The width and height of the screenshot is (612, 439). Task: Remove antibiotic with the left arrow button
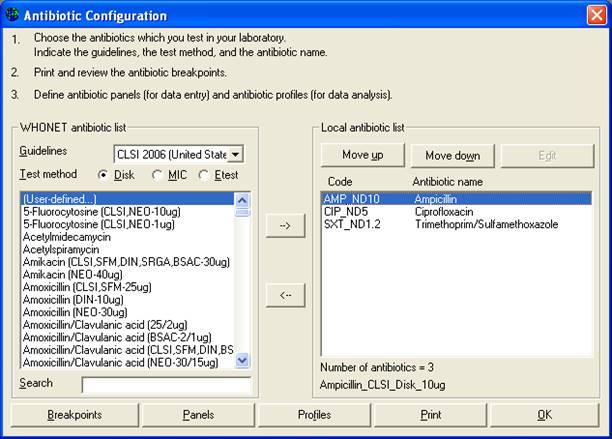click(x=285, y=295)
